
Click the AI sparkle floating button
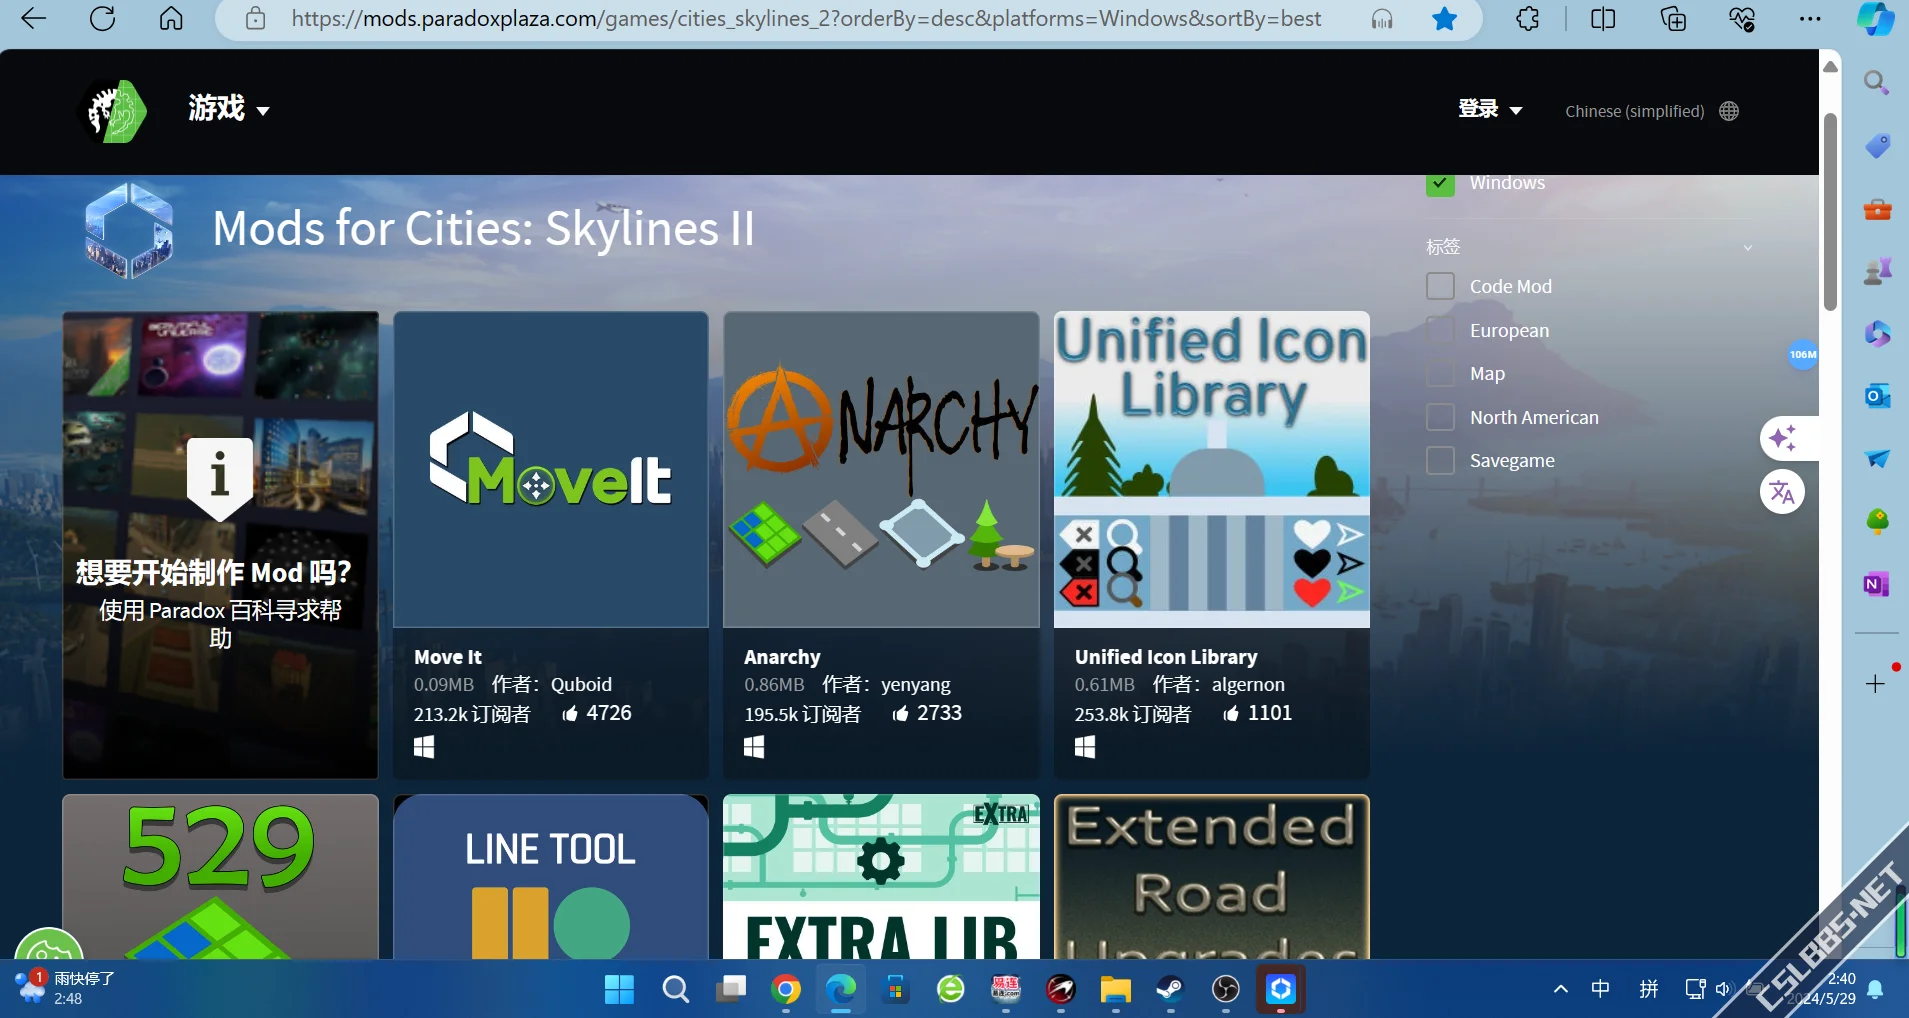[1782, 438]
